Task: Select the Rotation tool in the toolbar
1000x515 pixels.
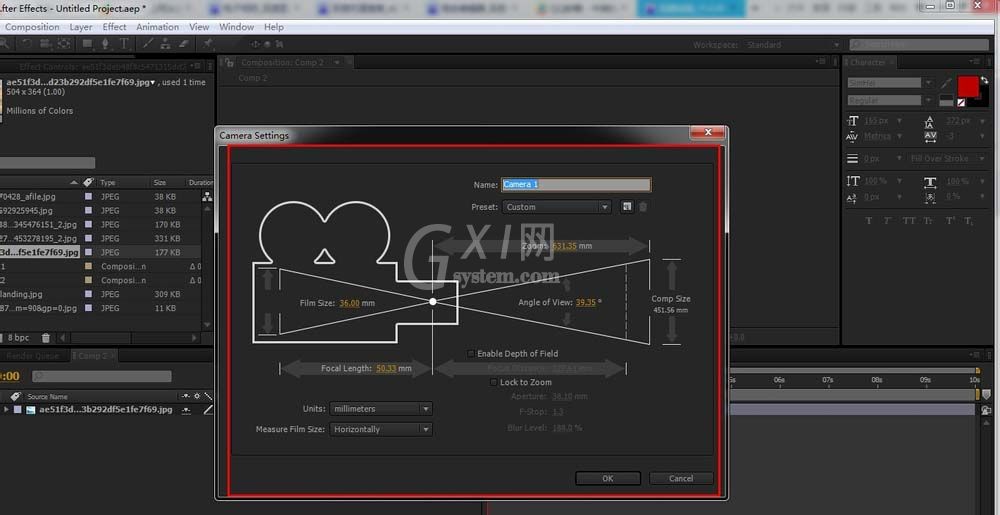Action: 27,43
